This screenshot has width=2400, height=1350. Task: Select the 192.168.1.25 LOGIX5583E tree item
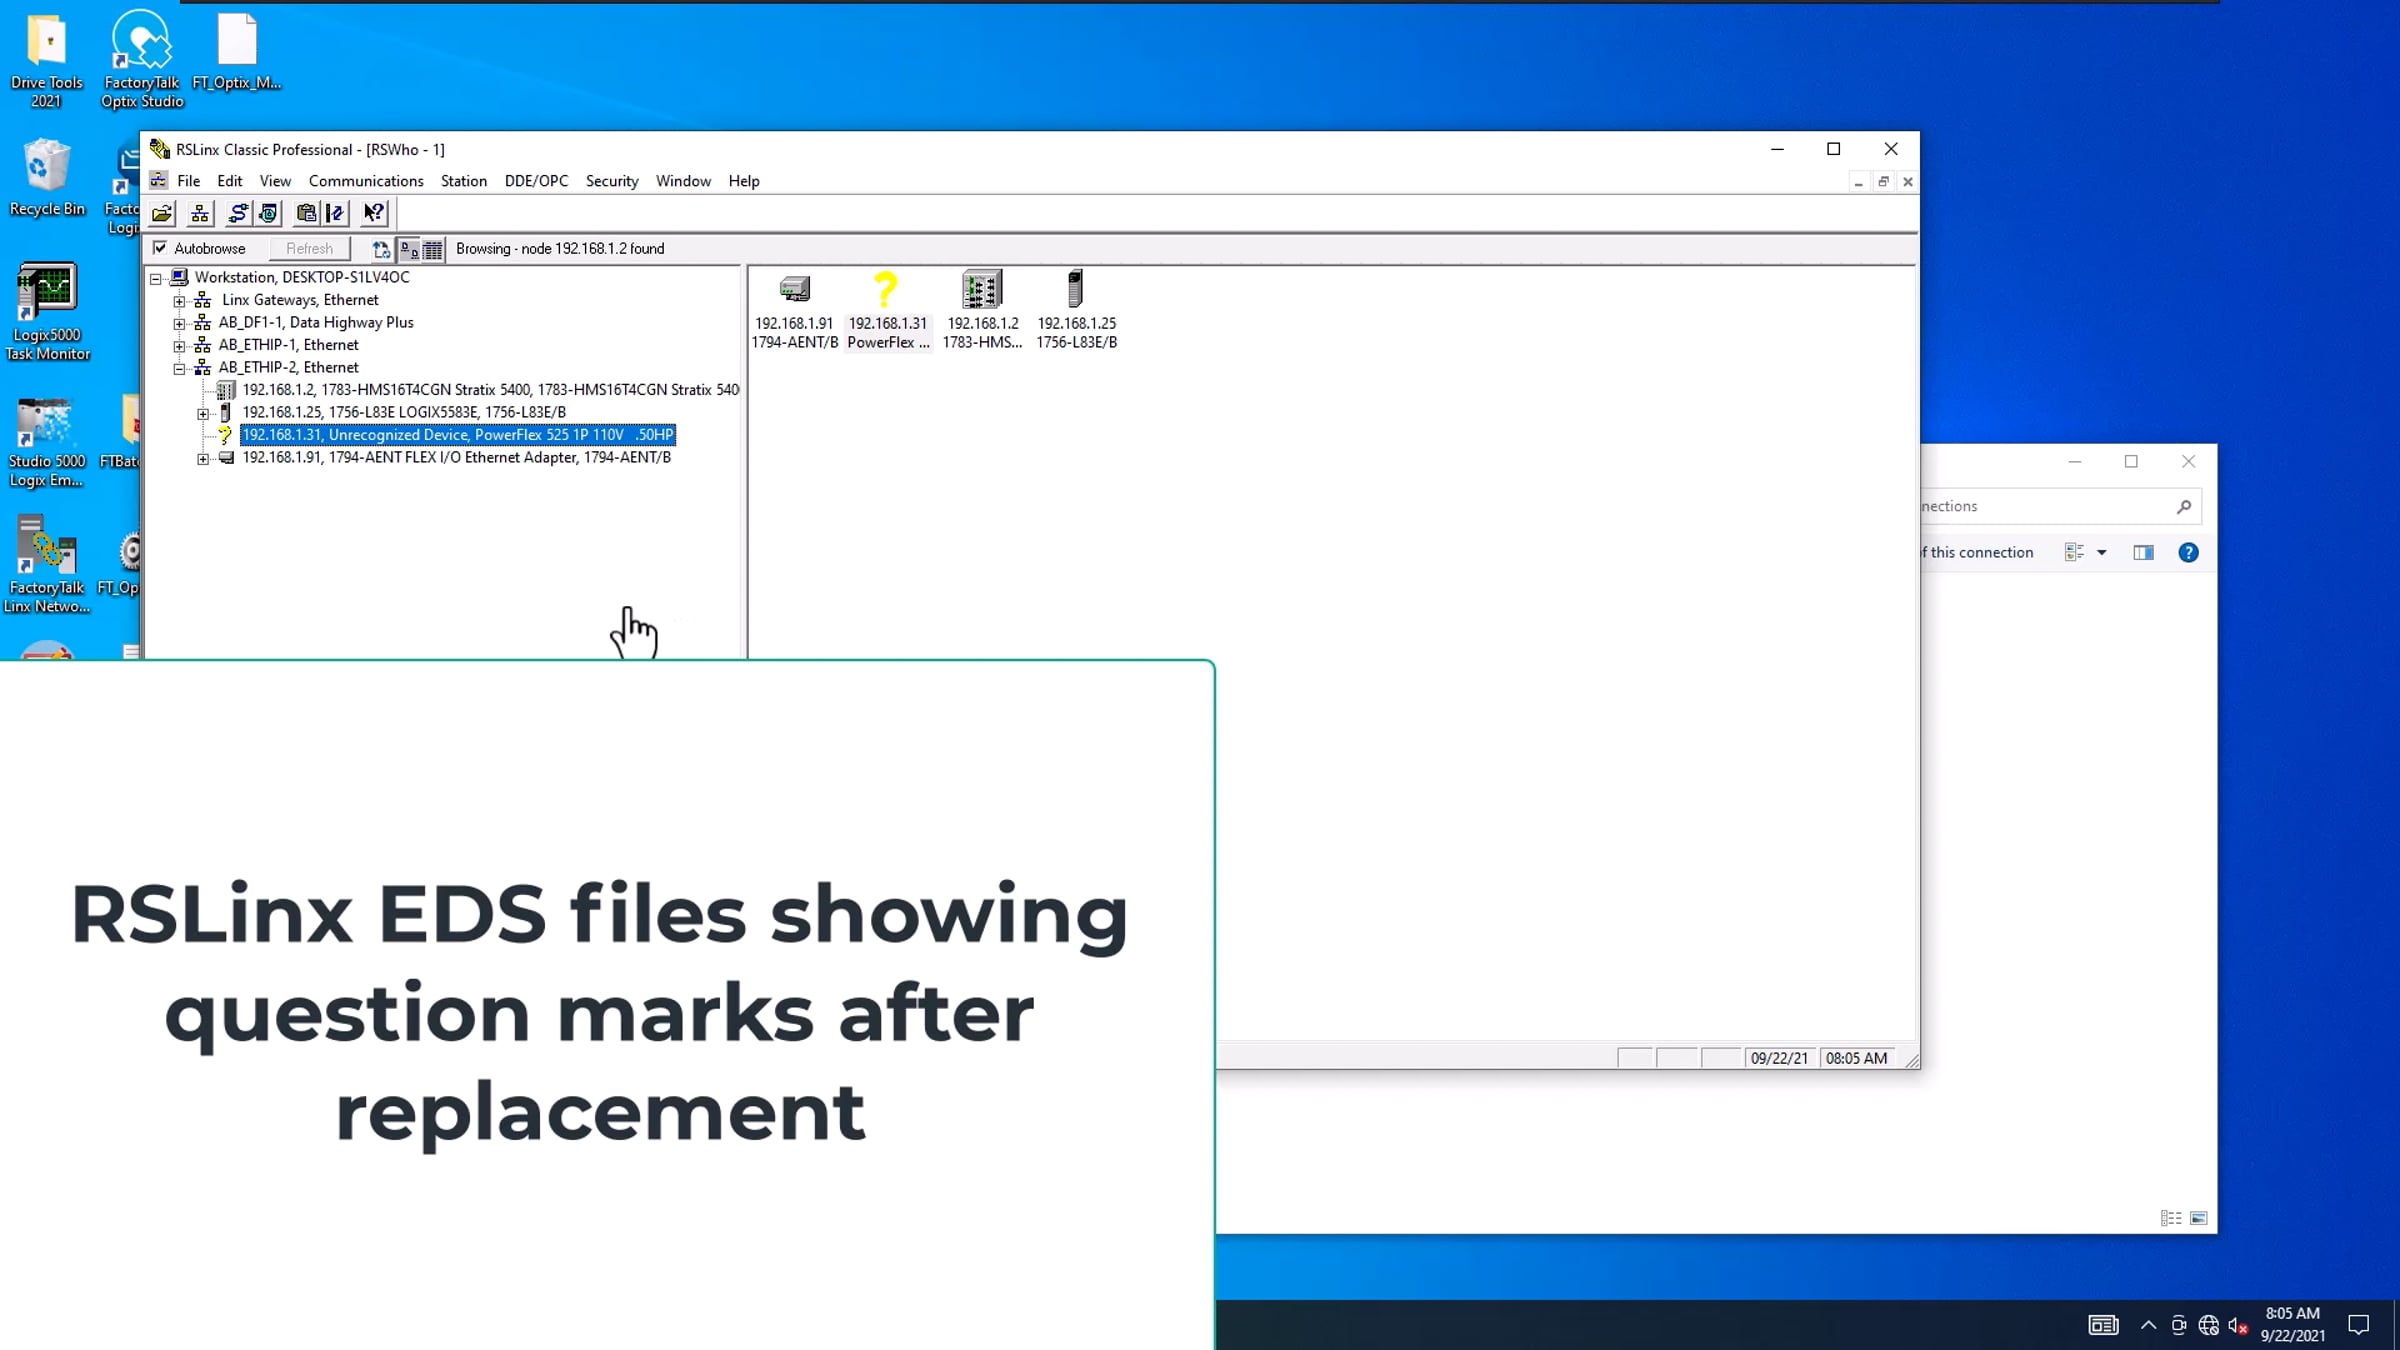pyautogui.click(x=404, y=412)
